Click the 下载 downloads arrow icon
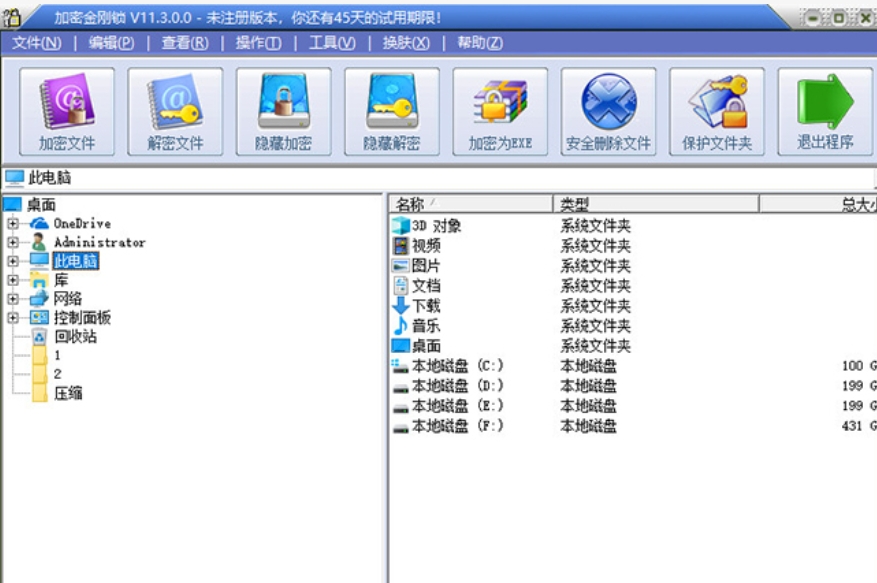The height and width of the screenshot is (583, 877). pyautogui.click(x=400, y=305)
